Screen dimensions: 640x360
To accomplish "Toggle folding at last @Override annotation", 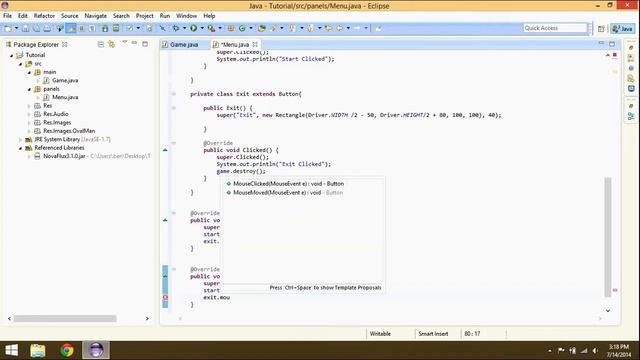I will tap(173, 269).
